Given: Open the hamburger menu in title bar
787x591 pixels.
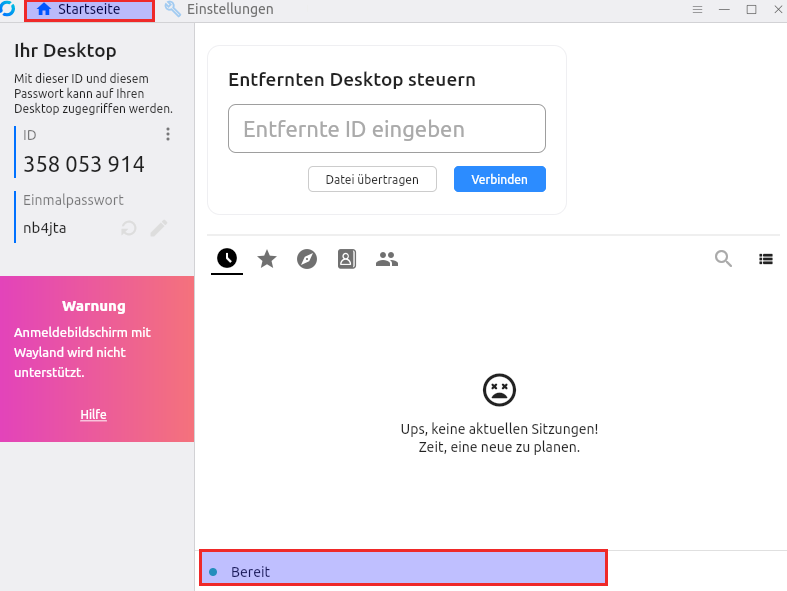Looking at the screenshot, I should [x=697, y=9].
